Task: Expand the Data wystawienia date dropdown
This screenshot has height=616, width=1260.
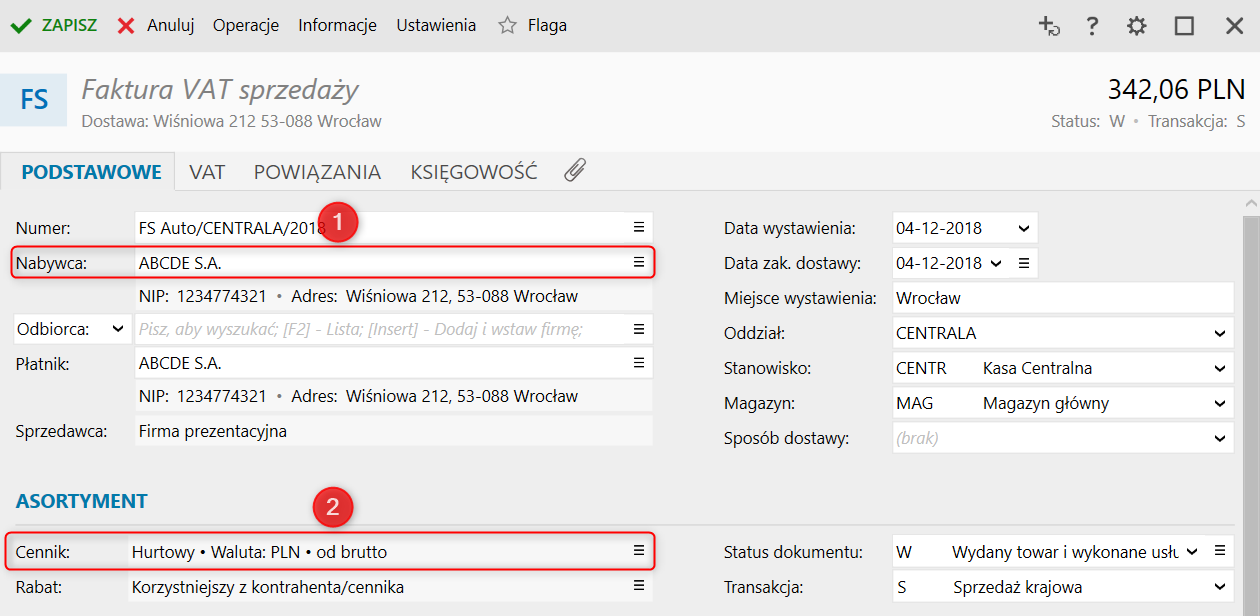Action: pyautogui.click(x=1023, y=228)
